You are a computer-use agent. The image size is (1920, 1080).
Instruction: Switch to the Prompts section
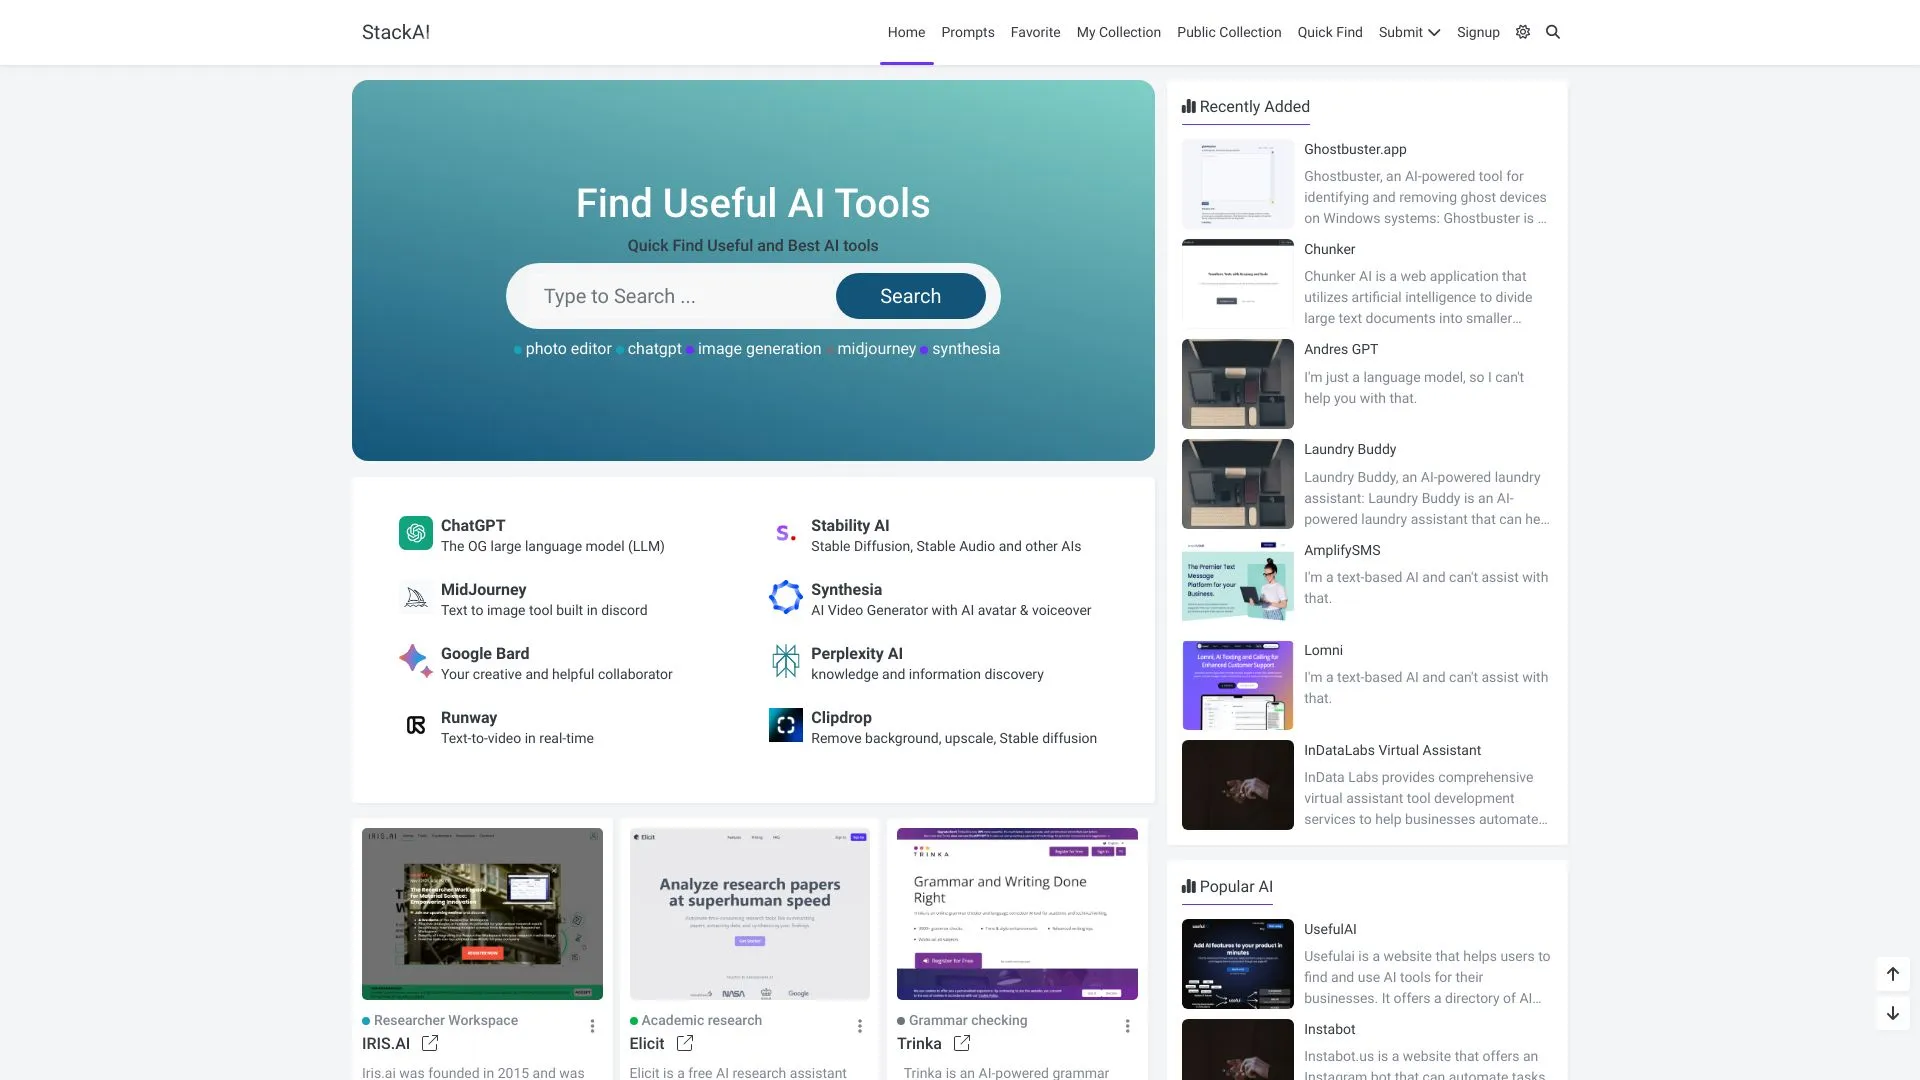[967, 32]
